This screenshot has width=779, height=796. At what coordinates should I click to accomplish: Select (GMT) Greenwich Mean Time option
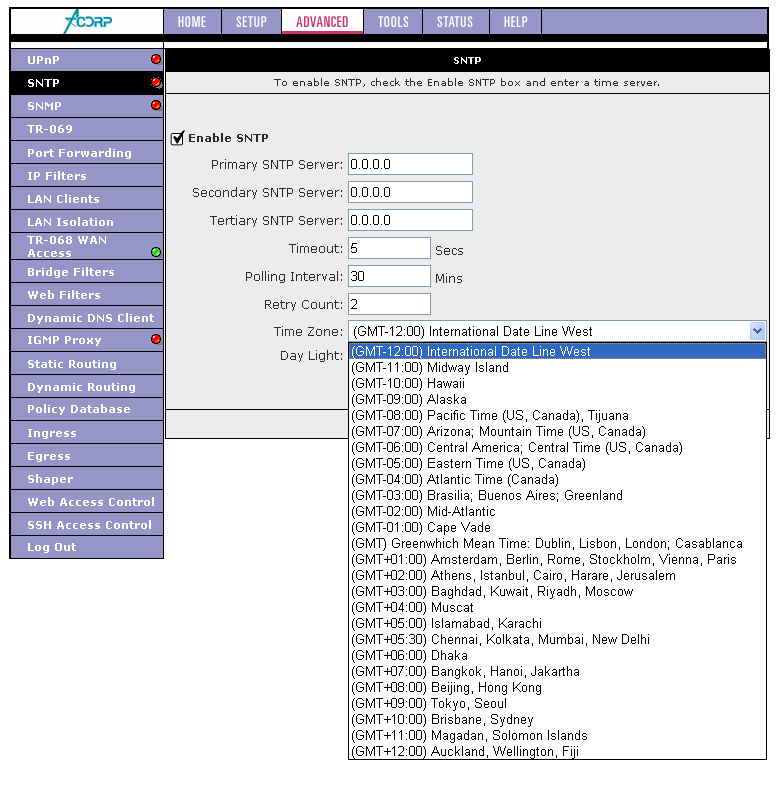557,544
